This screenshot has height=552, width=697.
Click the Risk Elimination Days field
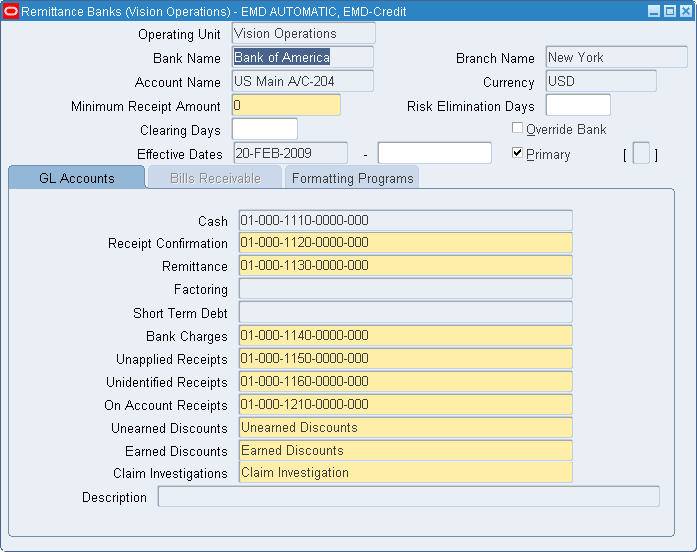tap(578, 105)
